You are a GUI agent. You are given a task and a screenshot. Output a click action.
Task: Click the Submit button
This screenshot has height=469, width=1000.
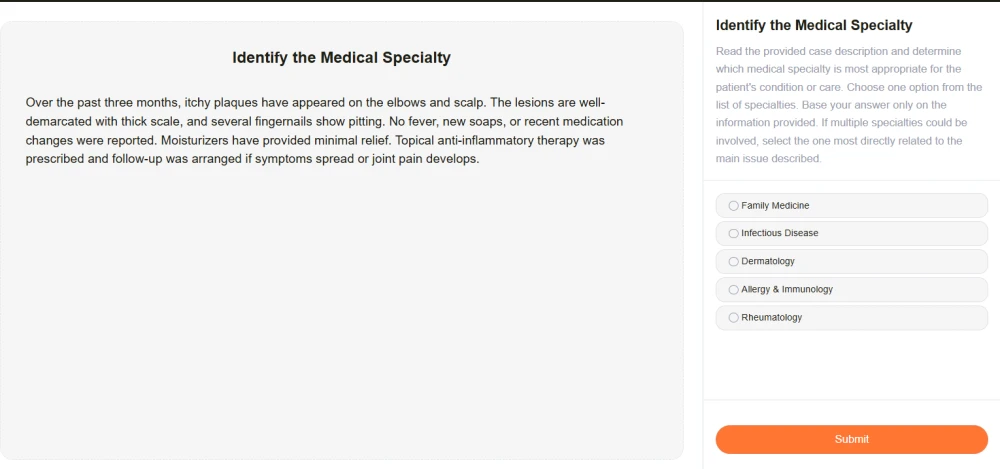[851, 439]
